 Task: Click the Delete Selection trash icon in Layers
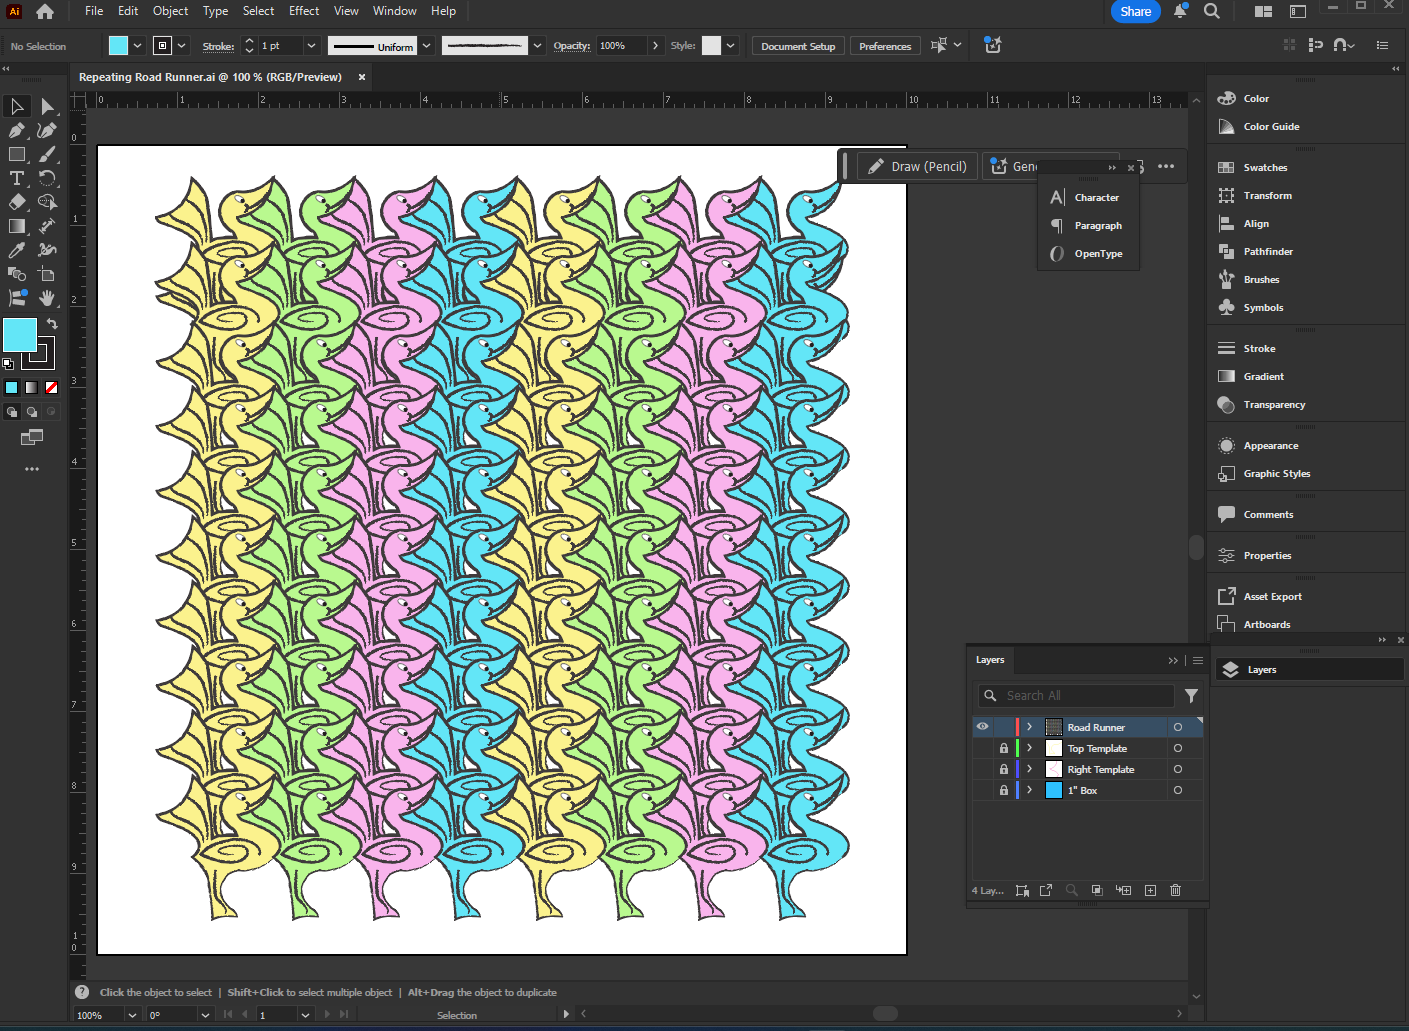click(1175, 890)
